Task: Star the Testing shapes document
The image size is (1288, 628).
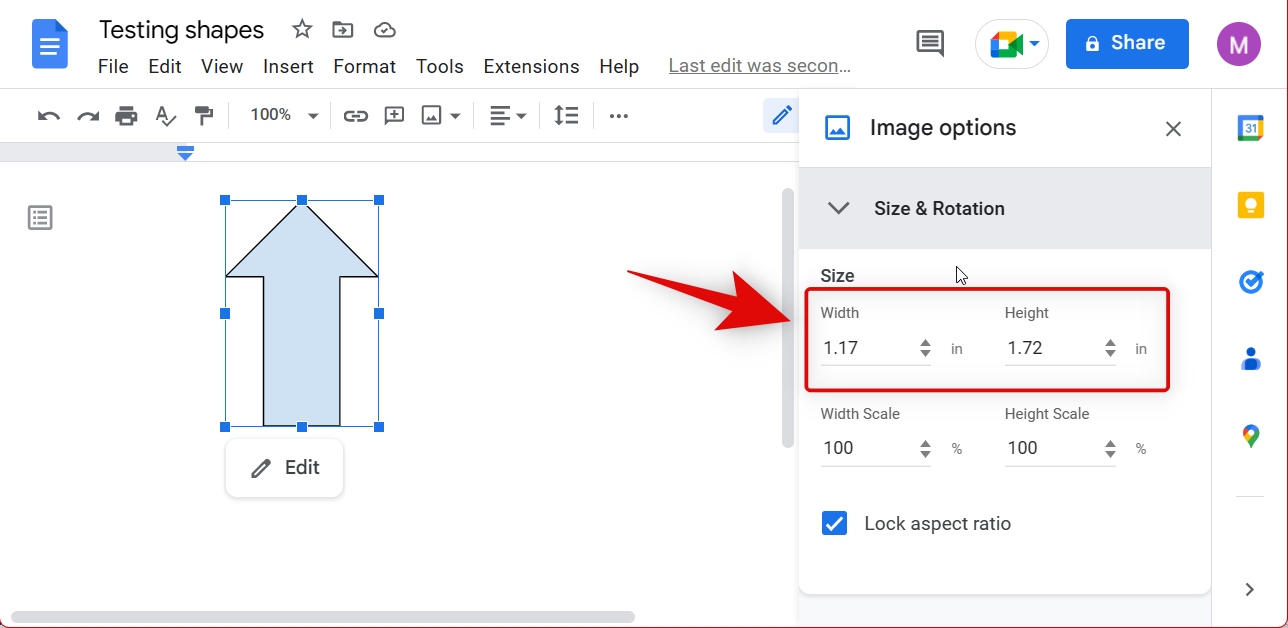Action: tap(302, 30)
